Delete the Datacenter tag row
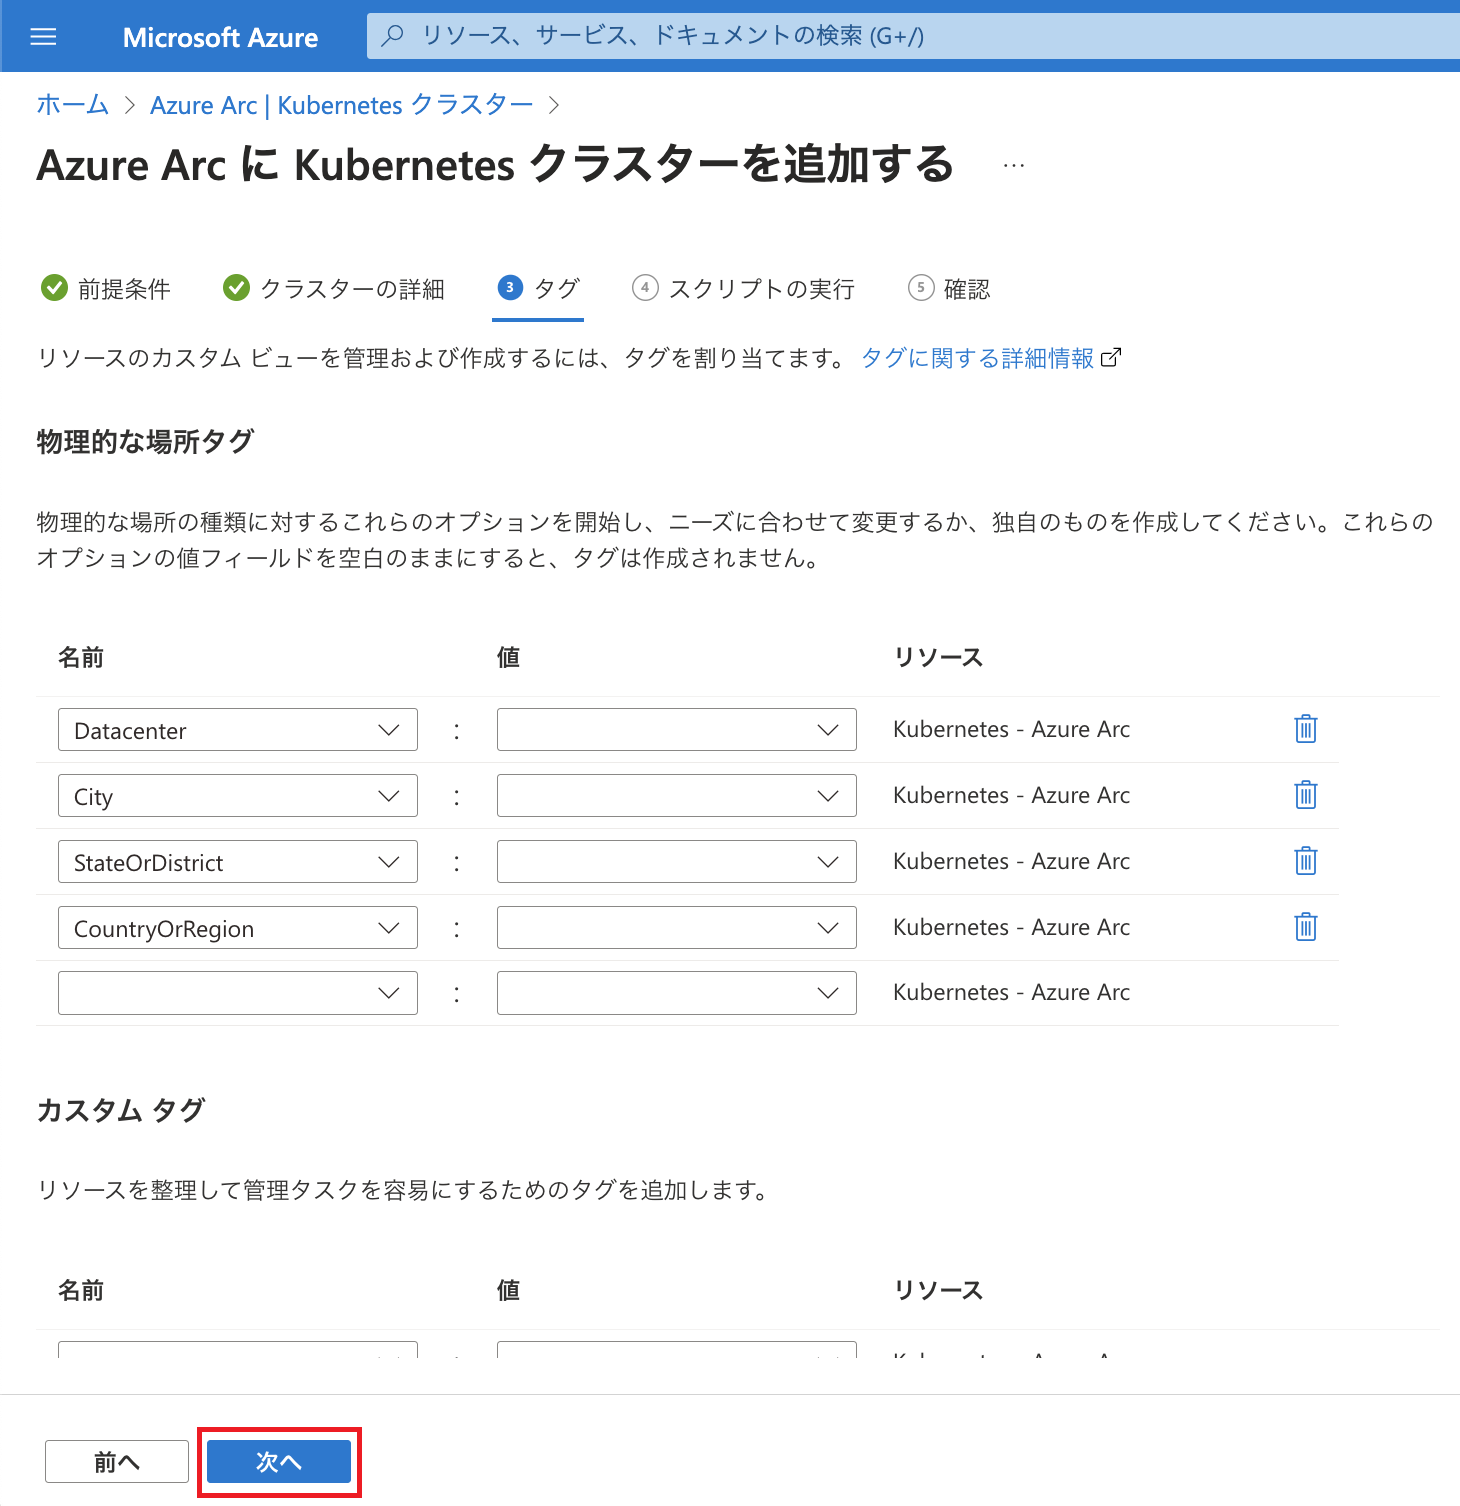Image resolution: width=1460 pixels, height=1506 pixels. (1306, 729)
